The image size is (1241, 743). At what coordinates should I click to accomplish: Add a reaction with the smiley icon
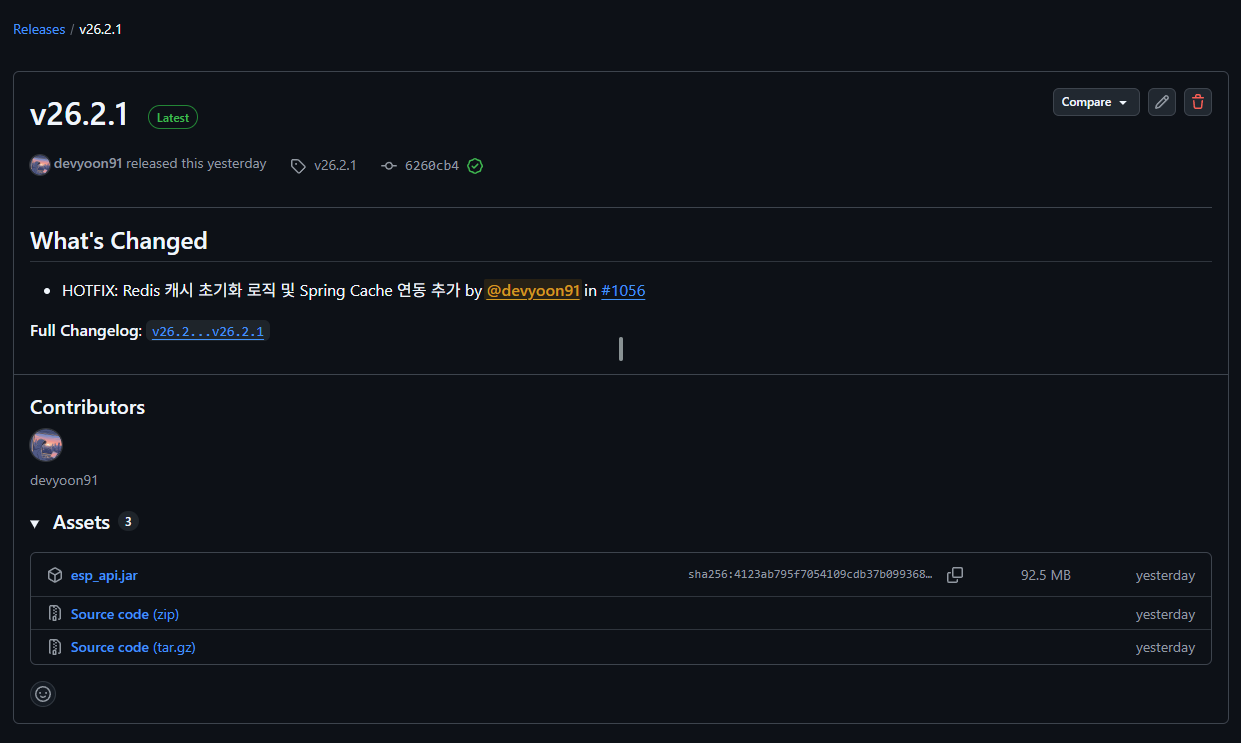pyautogui.click(x=43, y=693)
